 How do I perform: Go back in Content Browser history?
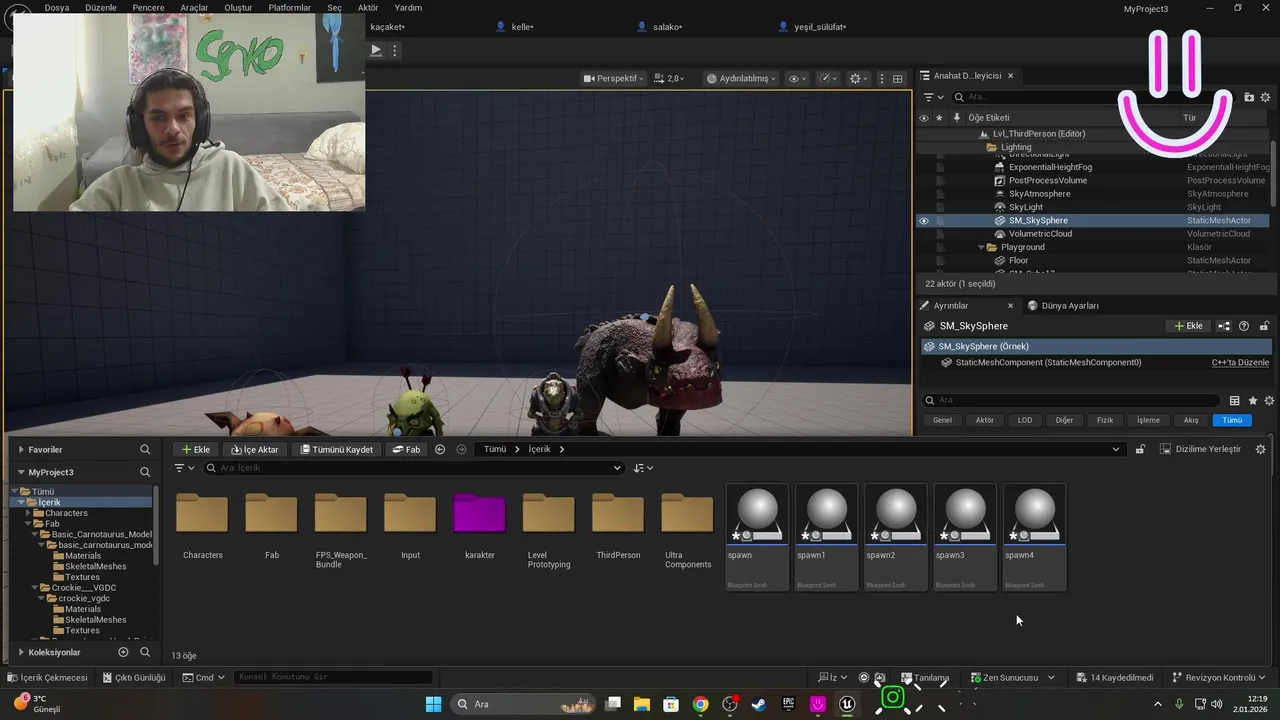[x=440, y=450]
